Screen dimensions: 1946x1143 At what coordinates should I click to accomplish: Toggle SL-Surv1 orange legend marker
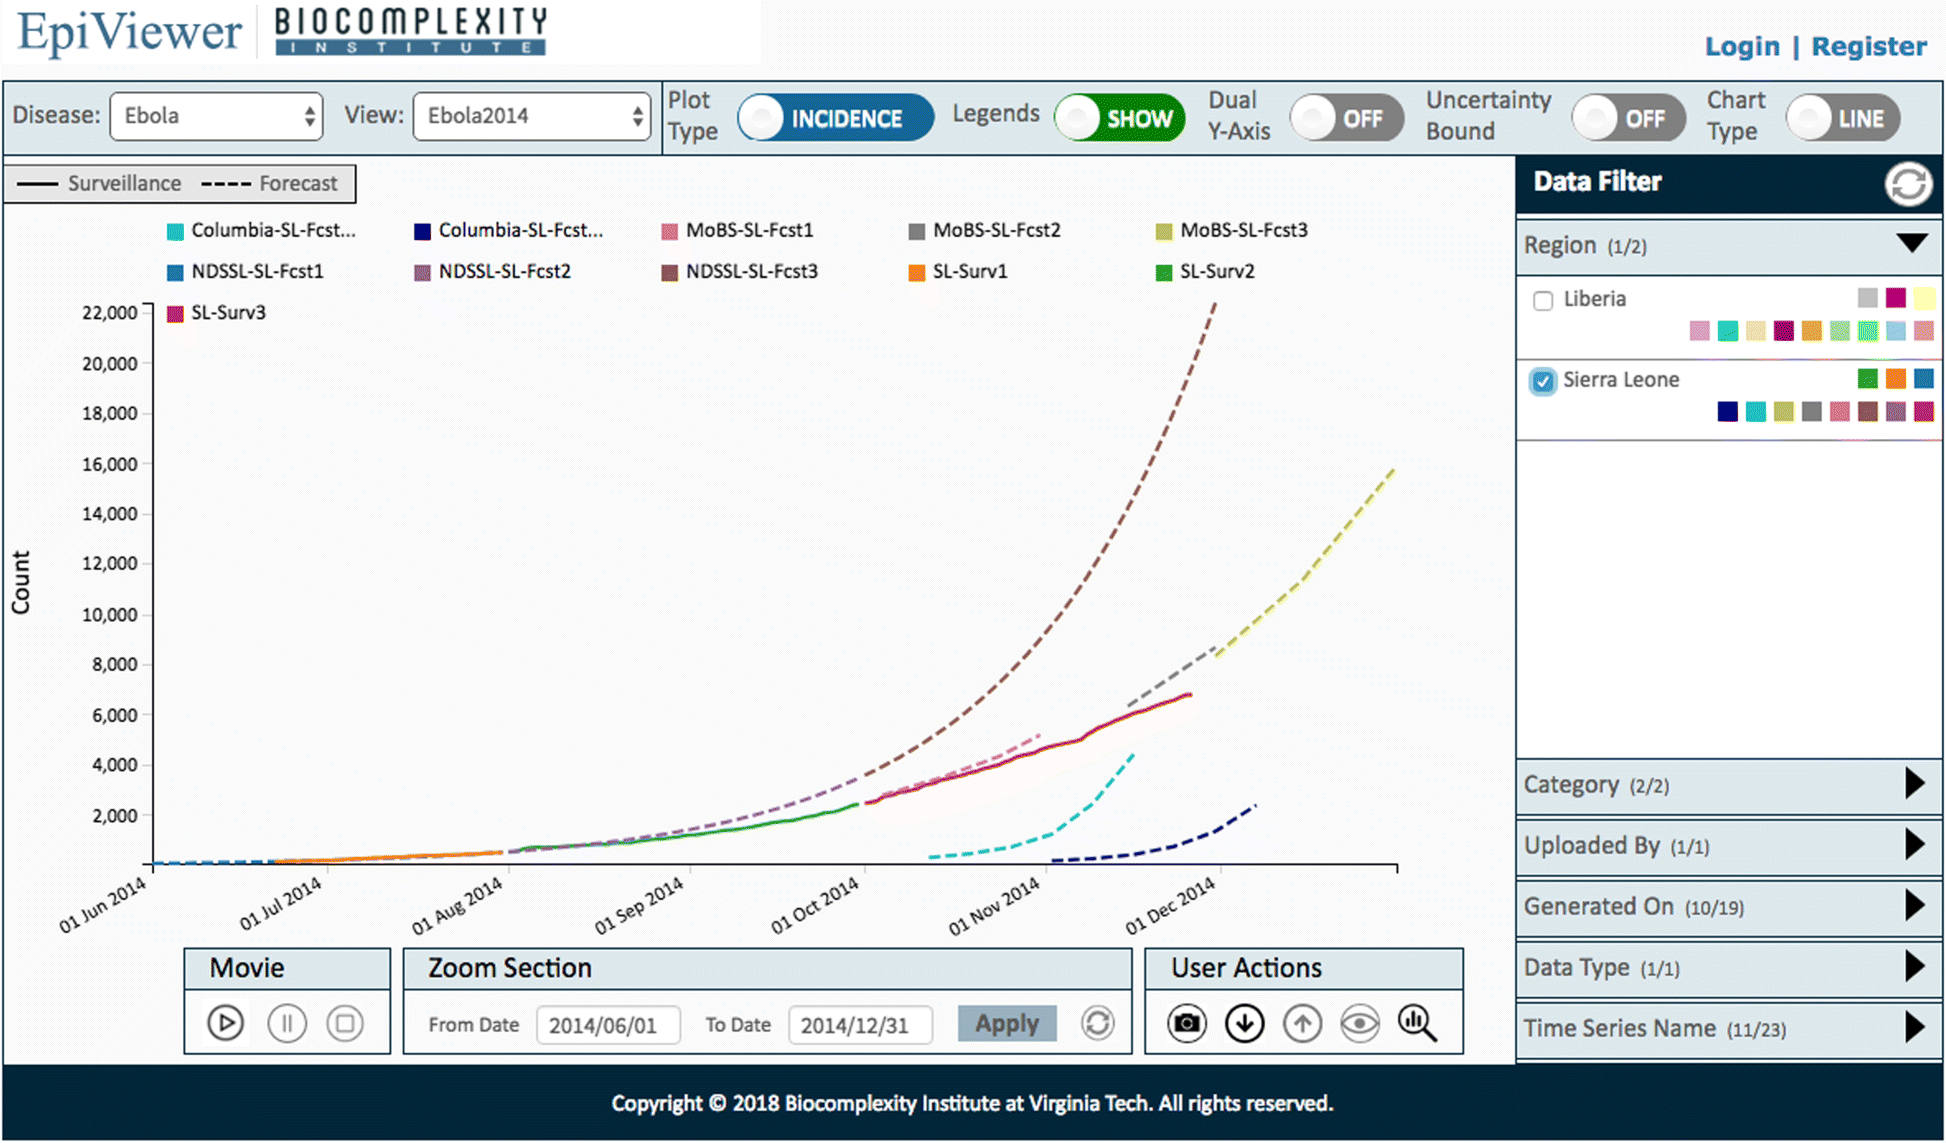click(x=917, y=272)
